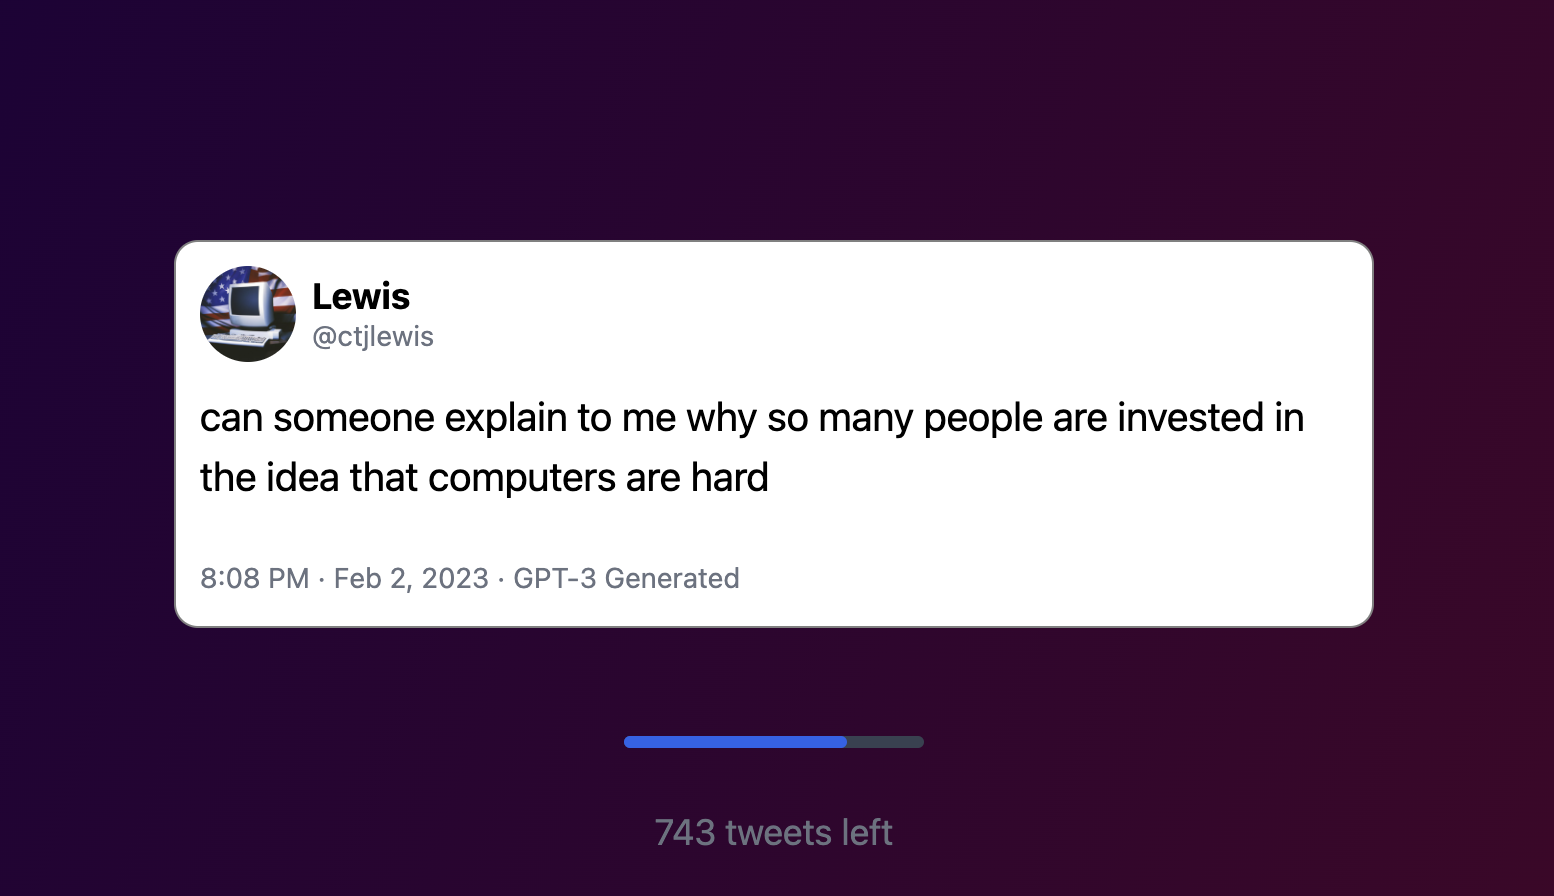The height and width of the screenshot is (896, 1554).
Task: Click the '743 tweets left' counter text
Action: coord(774,832)
